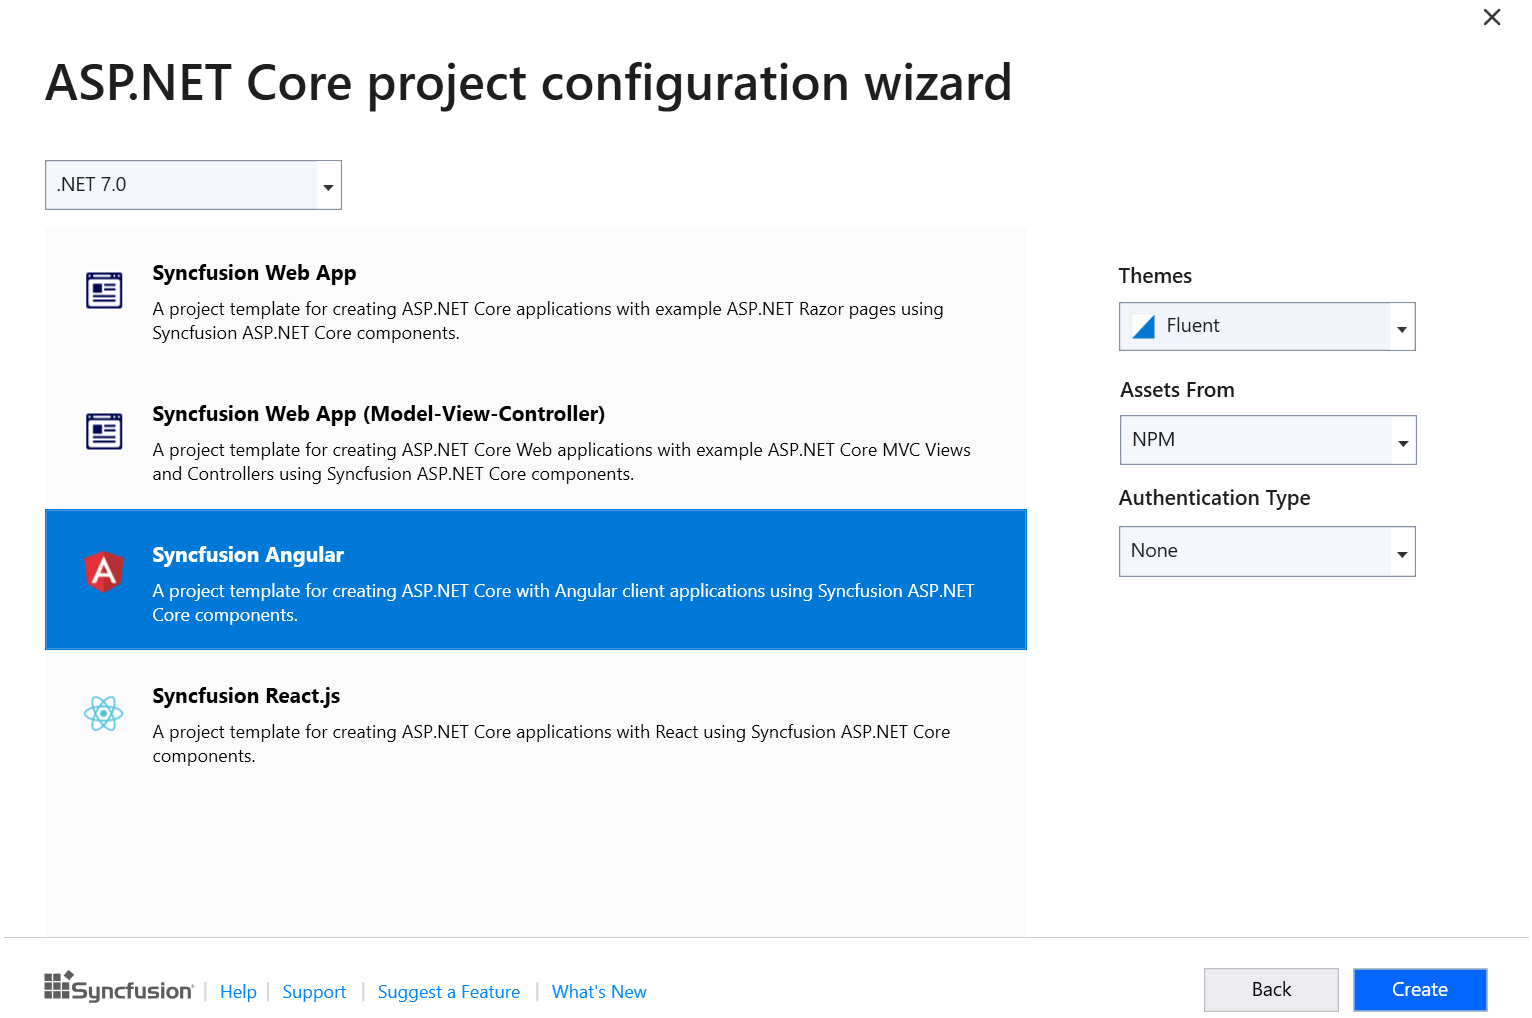Open the Help link

(x=238, y=992)
